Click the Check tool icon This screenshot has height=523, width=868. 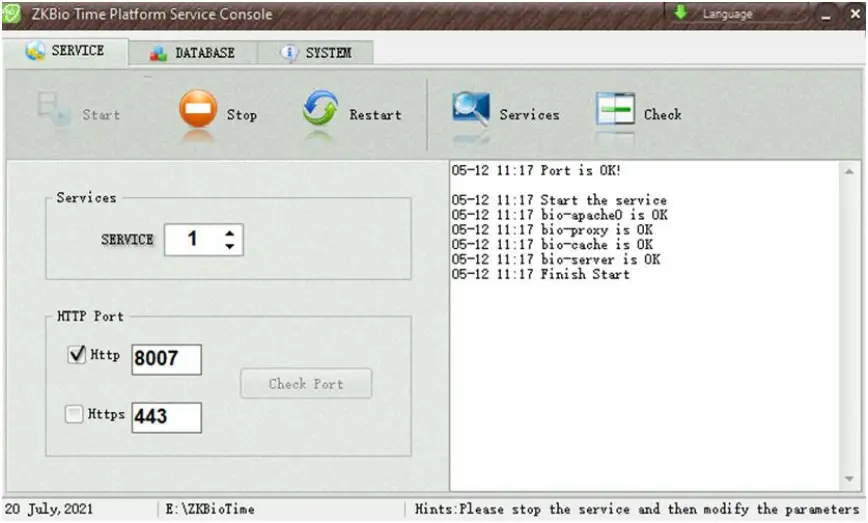coord(615,108)
